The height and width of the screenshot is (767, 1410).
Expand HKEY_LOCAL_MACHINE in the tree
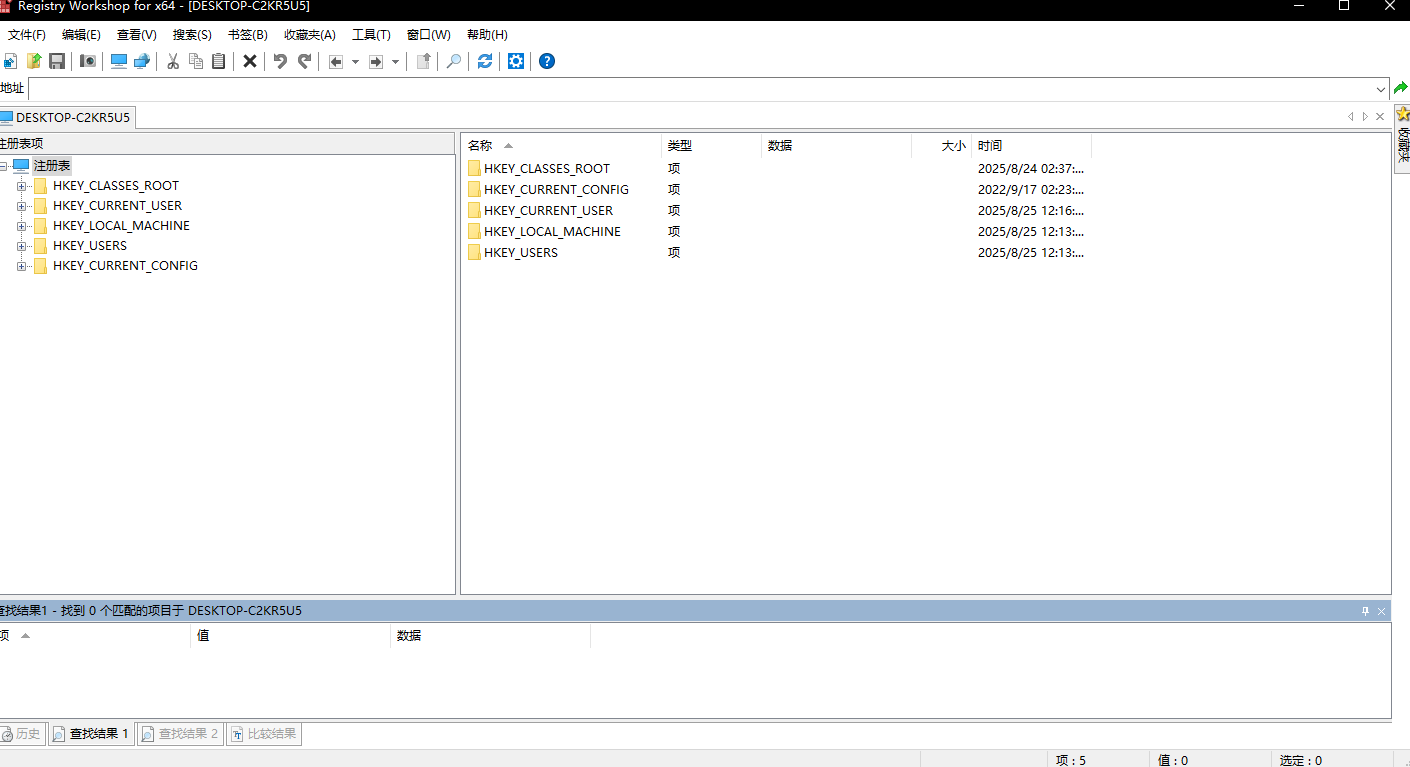pyautogui.click(x=22, y=226)
